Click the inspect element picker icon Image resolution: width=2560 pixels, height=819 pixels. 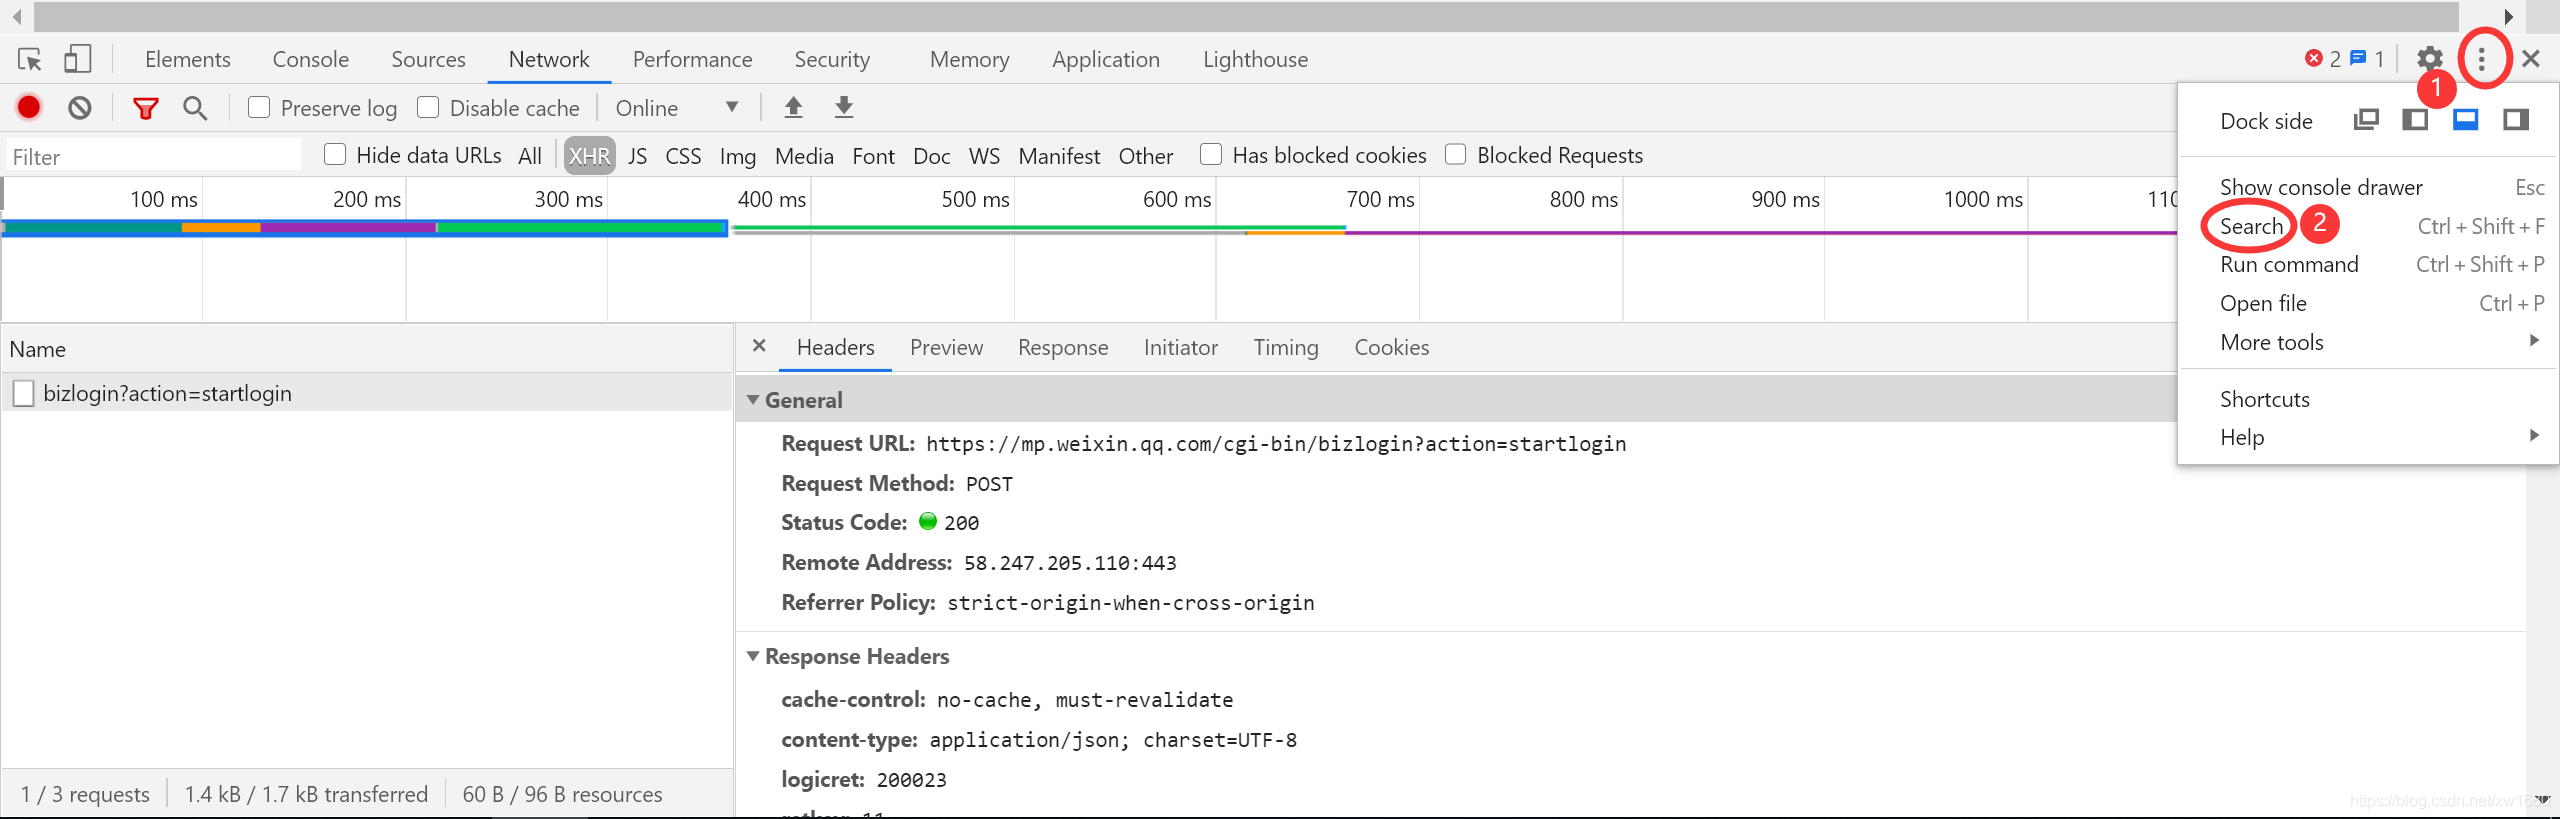coord(30,60)
